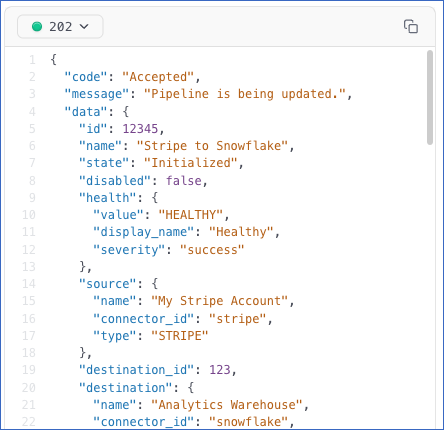
Task: Select the "My Stripe Account" value
Action: (x=219, y=301)
